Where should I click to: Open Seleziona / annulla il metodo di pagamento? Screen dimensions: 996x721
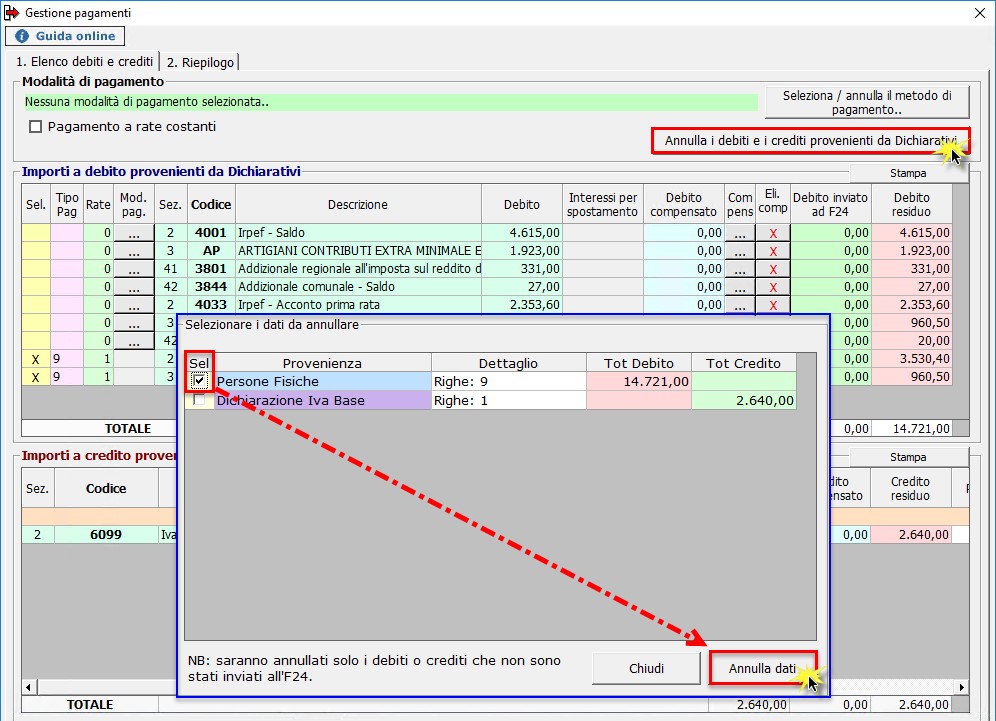(x=867, y=102)
